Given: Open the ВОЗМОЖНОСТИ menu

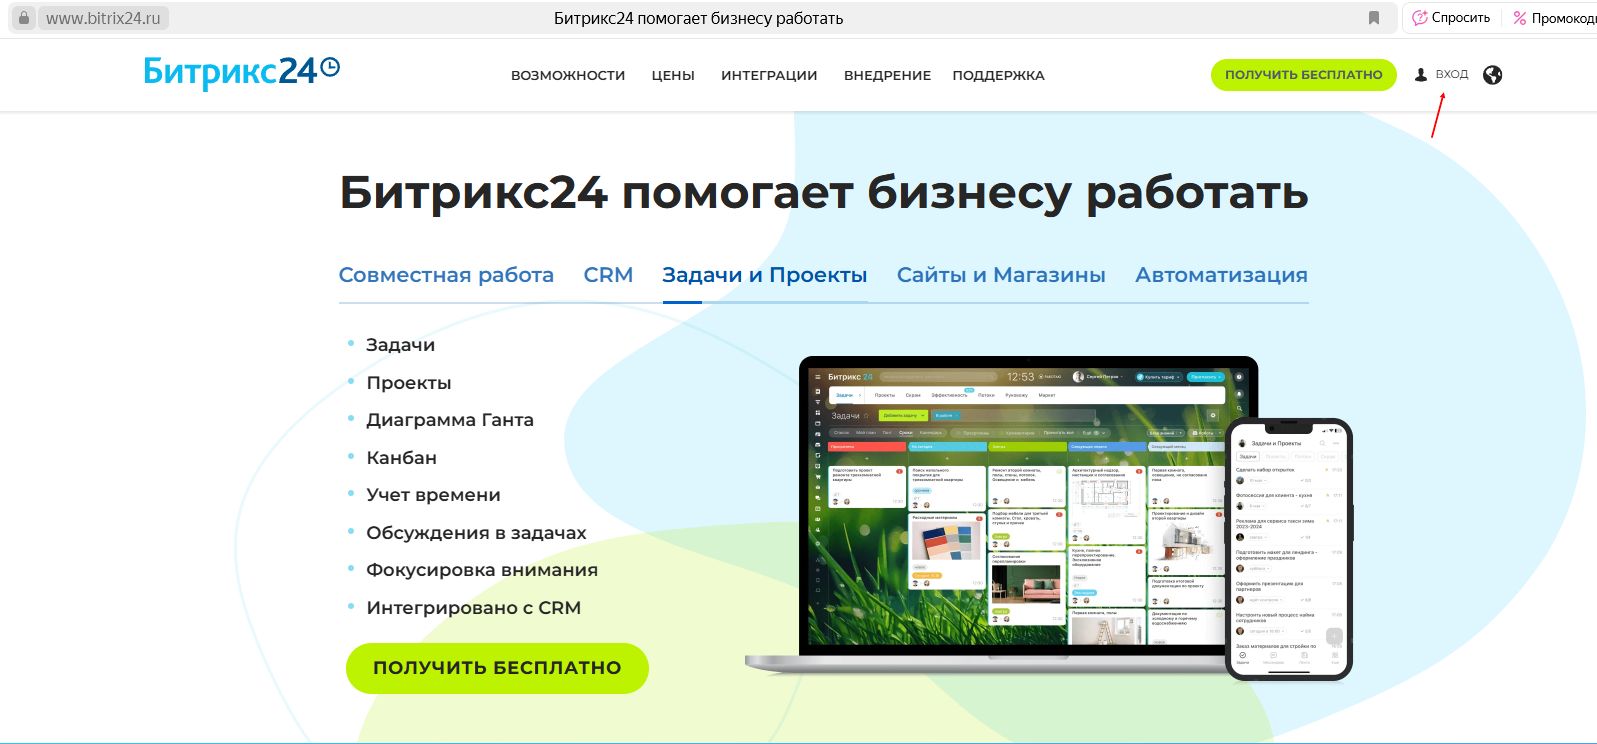Looking at the screenshot, I should pos(567,75).
